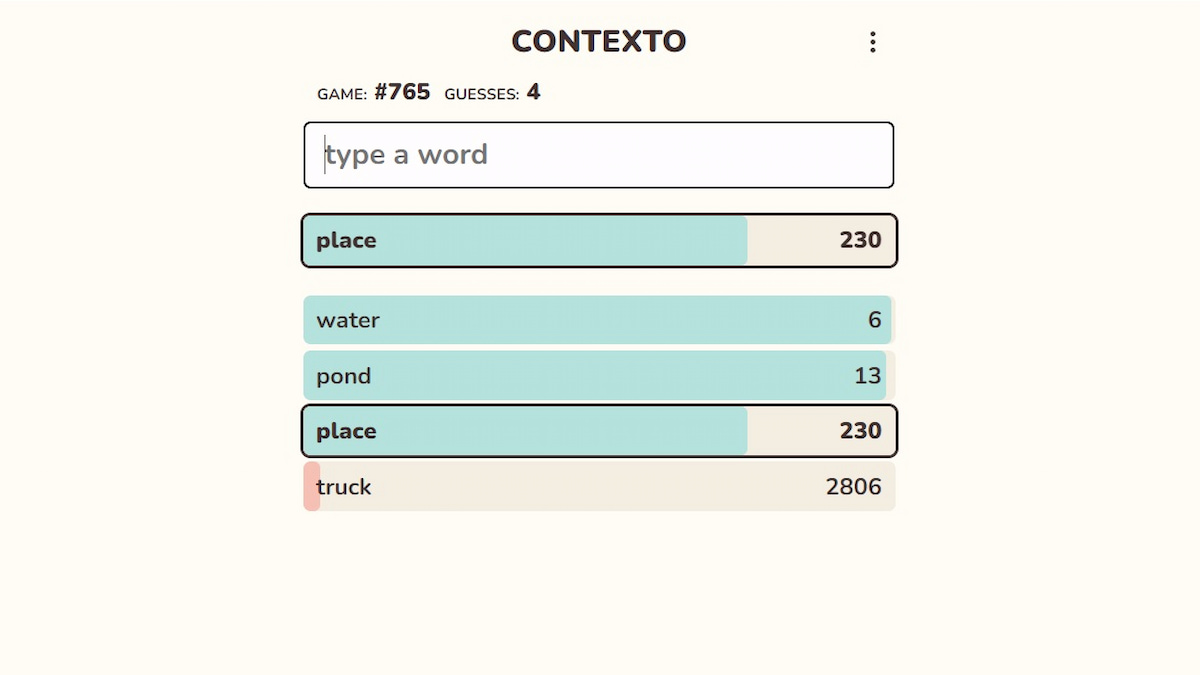Viewport: 1200px width, 675px height.
Task: Click the guesses count 4
Action: (533, 92)
